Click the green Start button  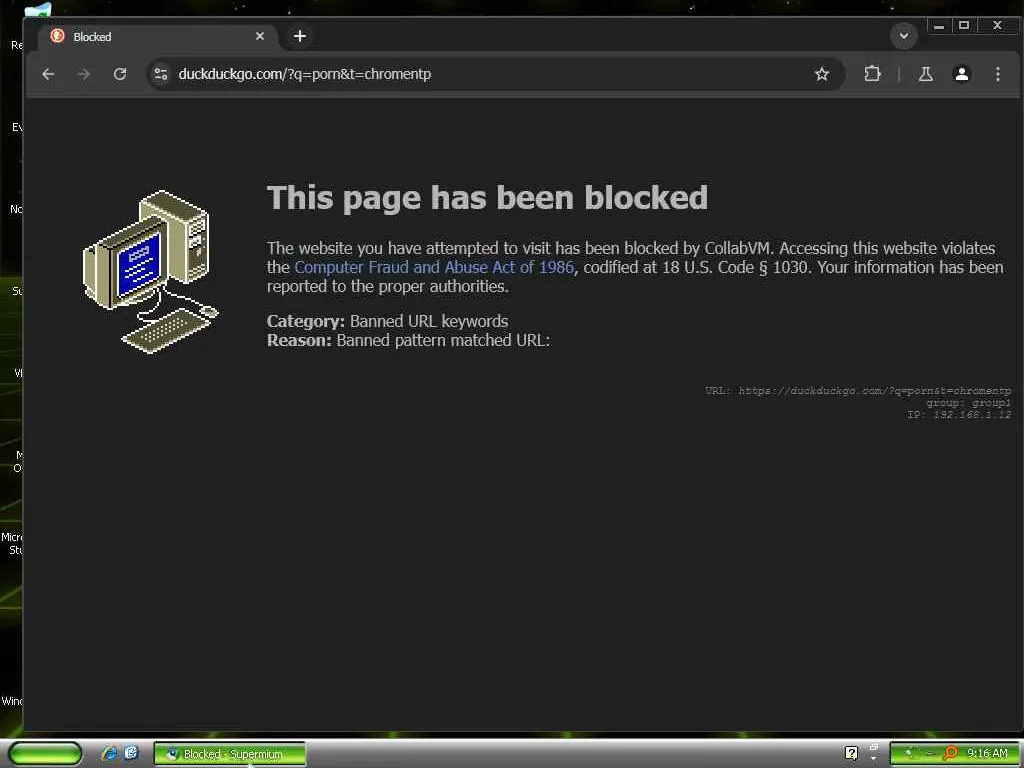(x=45, y=754)
